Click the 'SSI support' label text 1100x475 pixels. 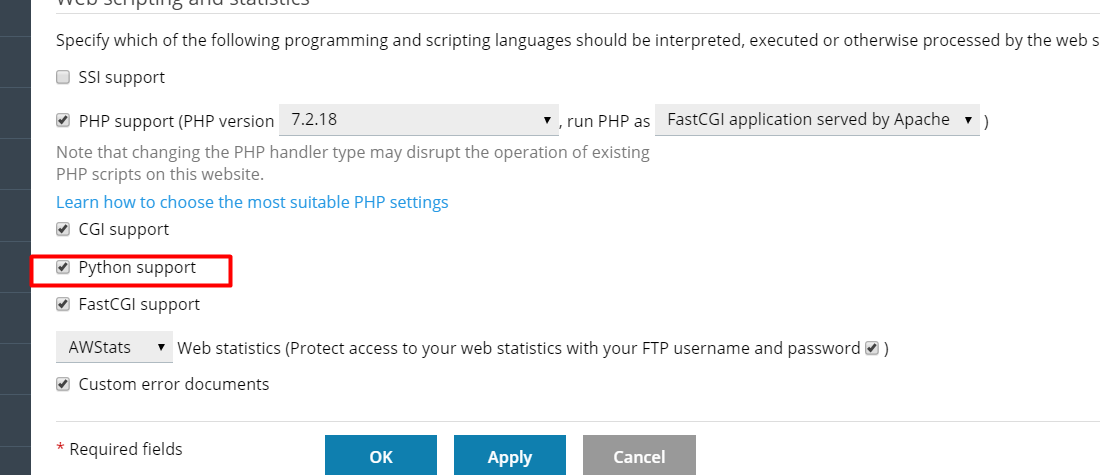click(122, 77)
